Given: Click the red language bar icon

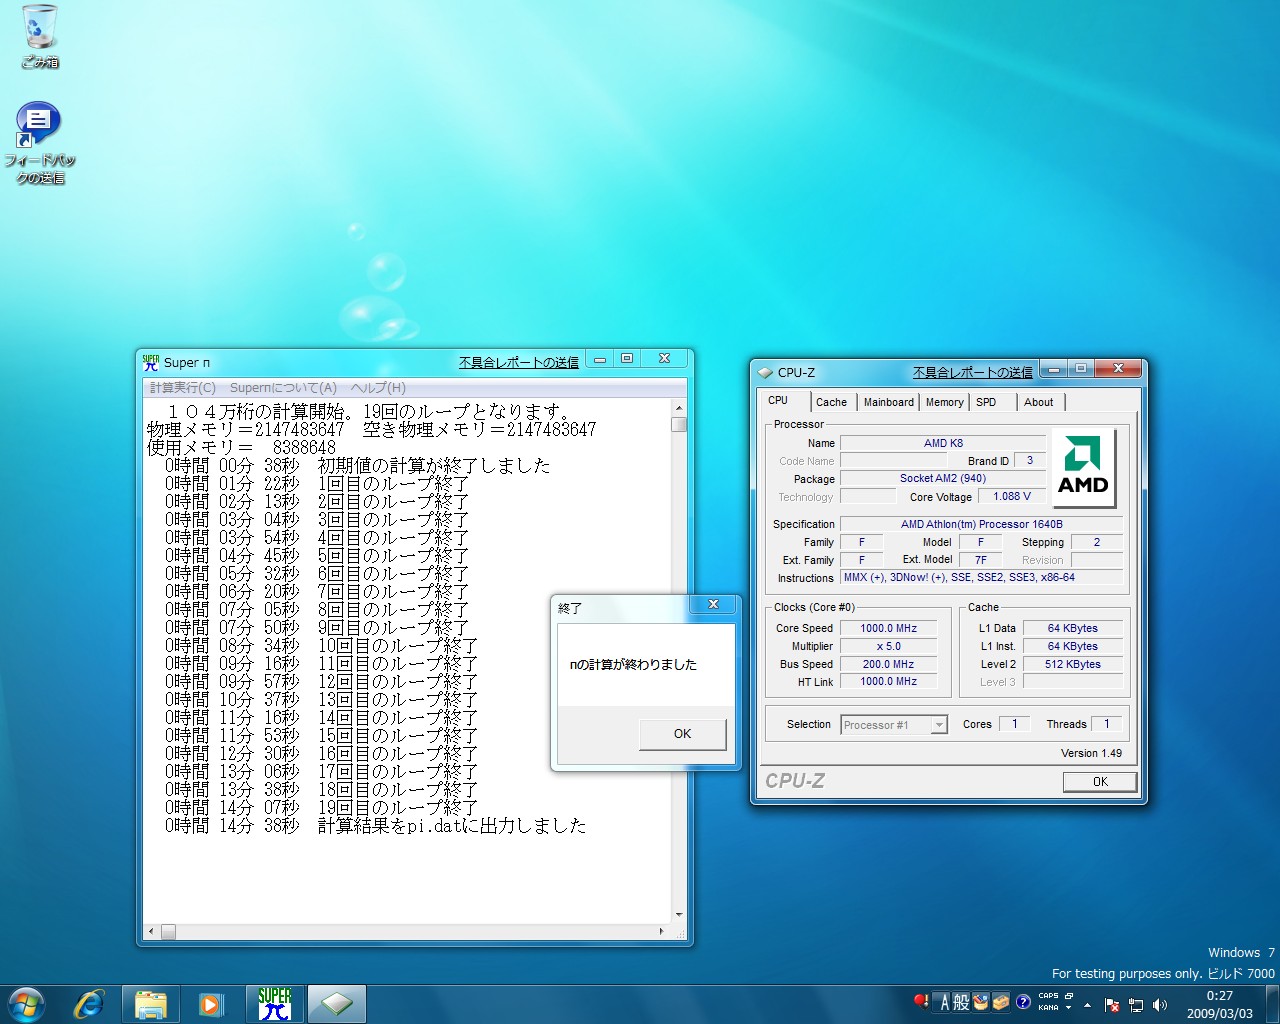Looking at the screenshot, I should click(x=921, y=1002).
